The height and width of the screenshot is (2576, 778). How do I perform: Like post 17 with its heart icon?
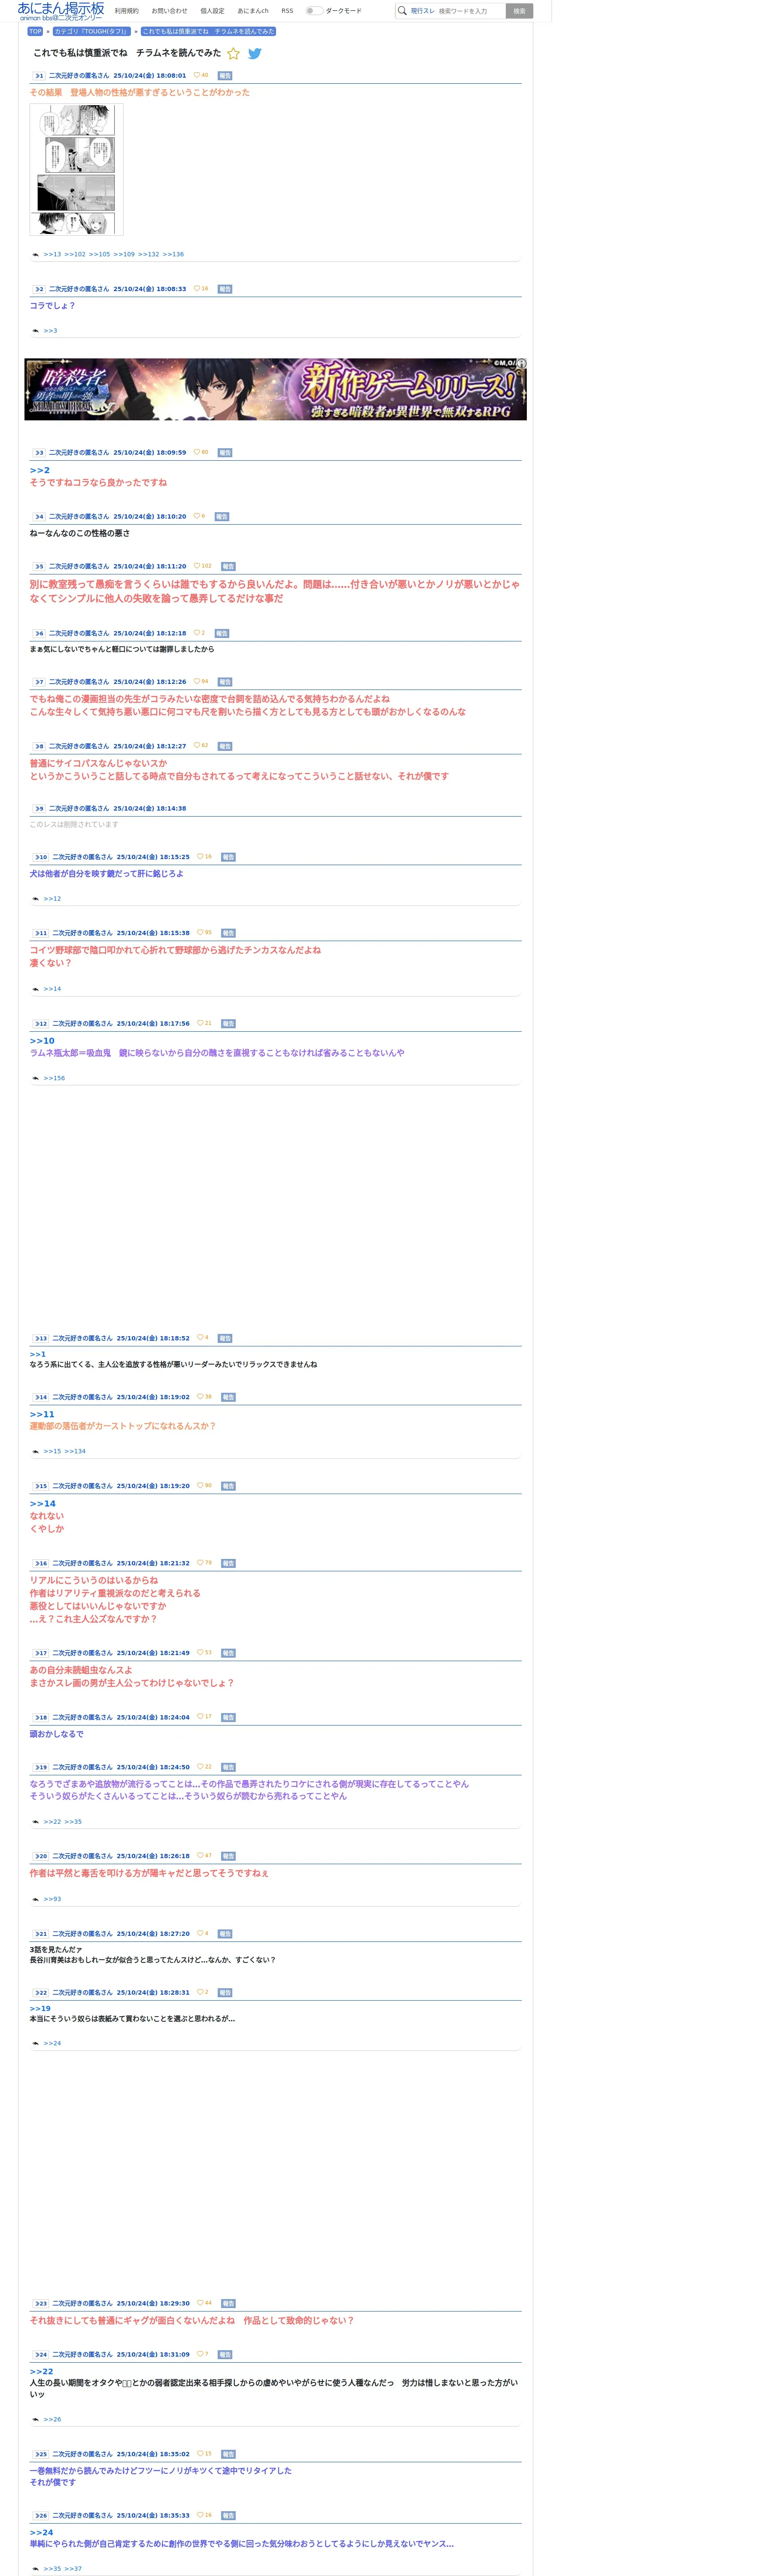(200, 1653)
